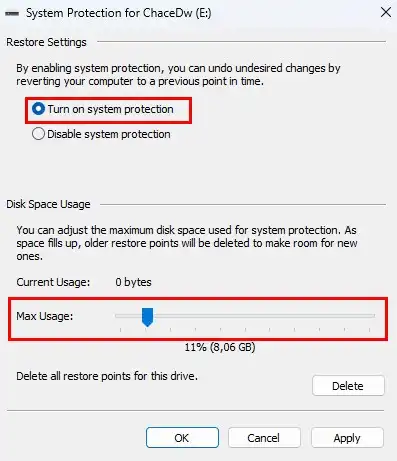This screenshot has width=397, height=461.
Task: Click the Max Usage label
Action: 45,316
